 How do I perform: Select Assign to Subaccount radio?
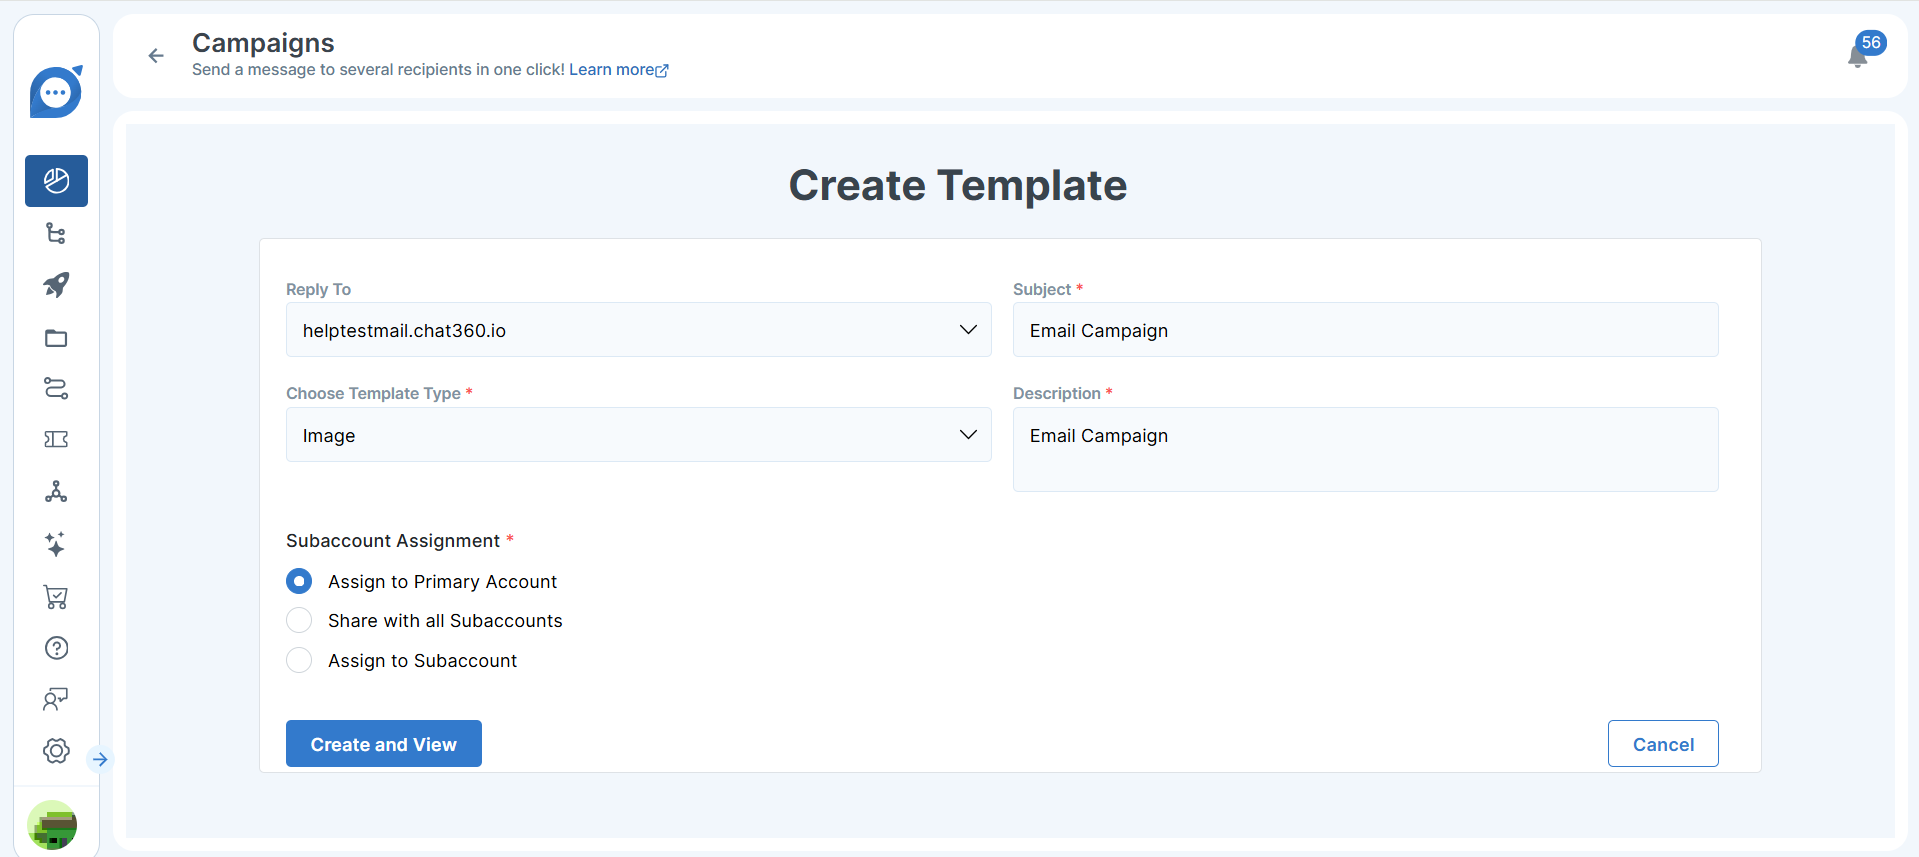point(299,660)
